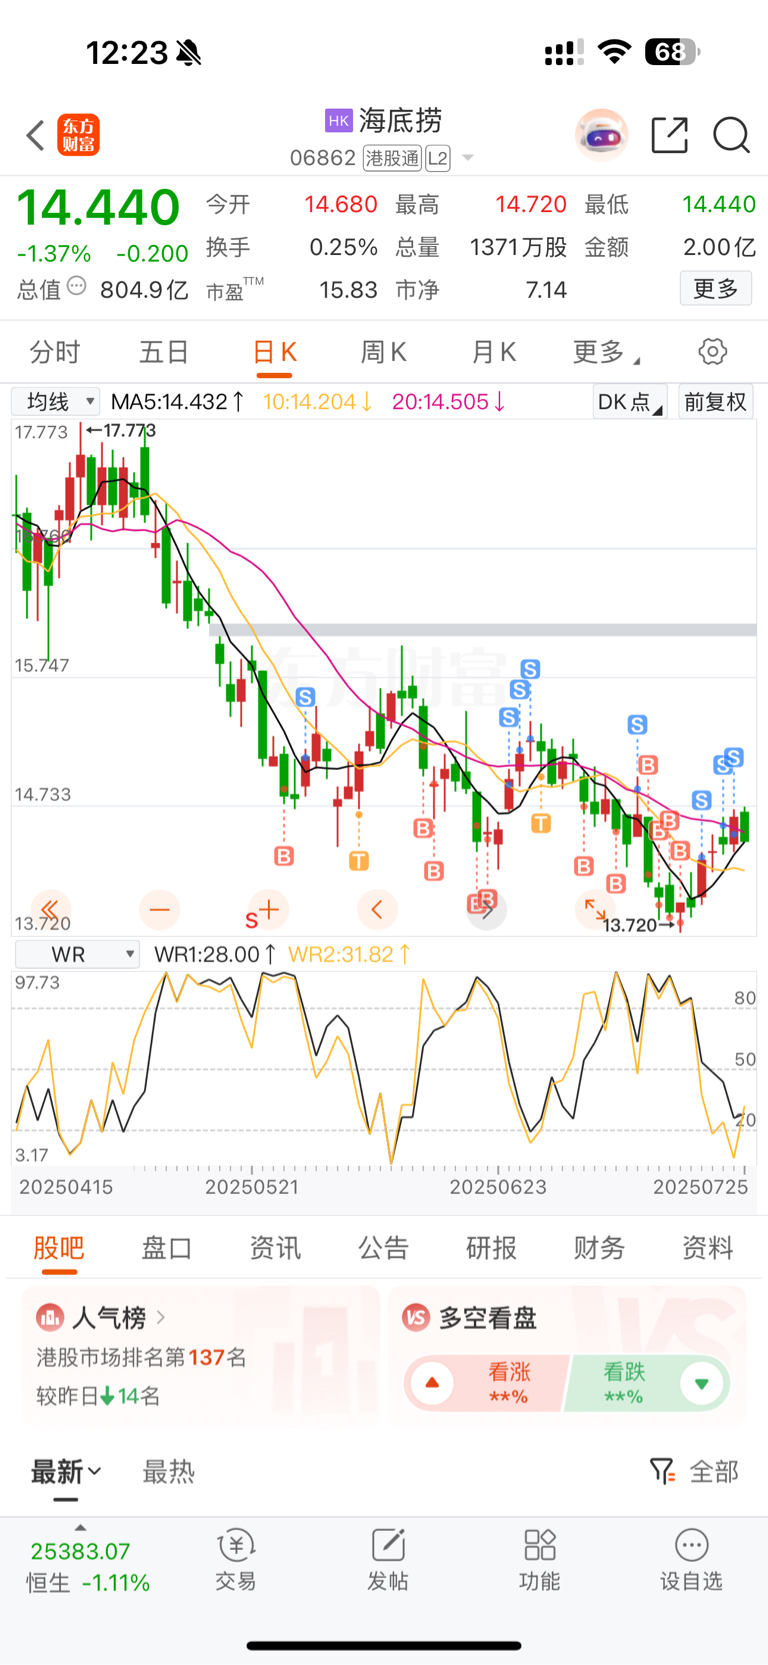Tap the 更多 quote details button

tap(716, 289)
